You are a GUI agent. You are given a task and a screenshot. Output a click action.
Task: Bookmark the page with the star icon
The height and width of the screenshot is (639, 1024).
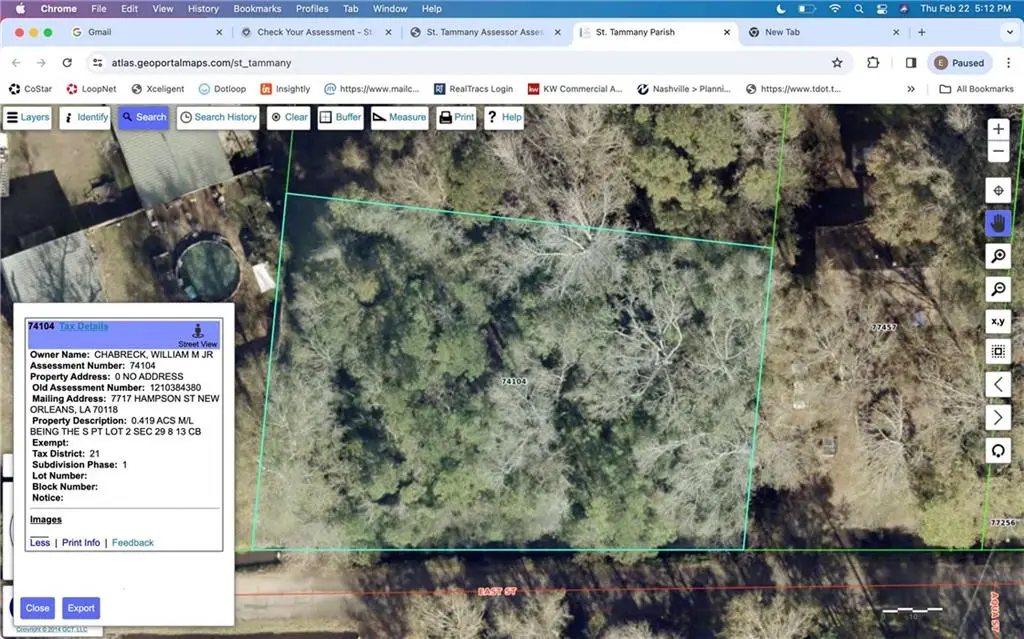click(x=837, y=62)
